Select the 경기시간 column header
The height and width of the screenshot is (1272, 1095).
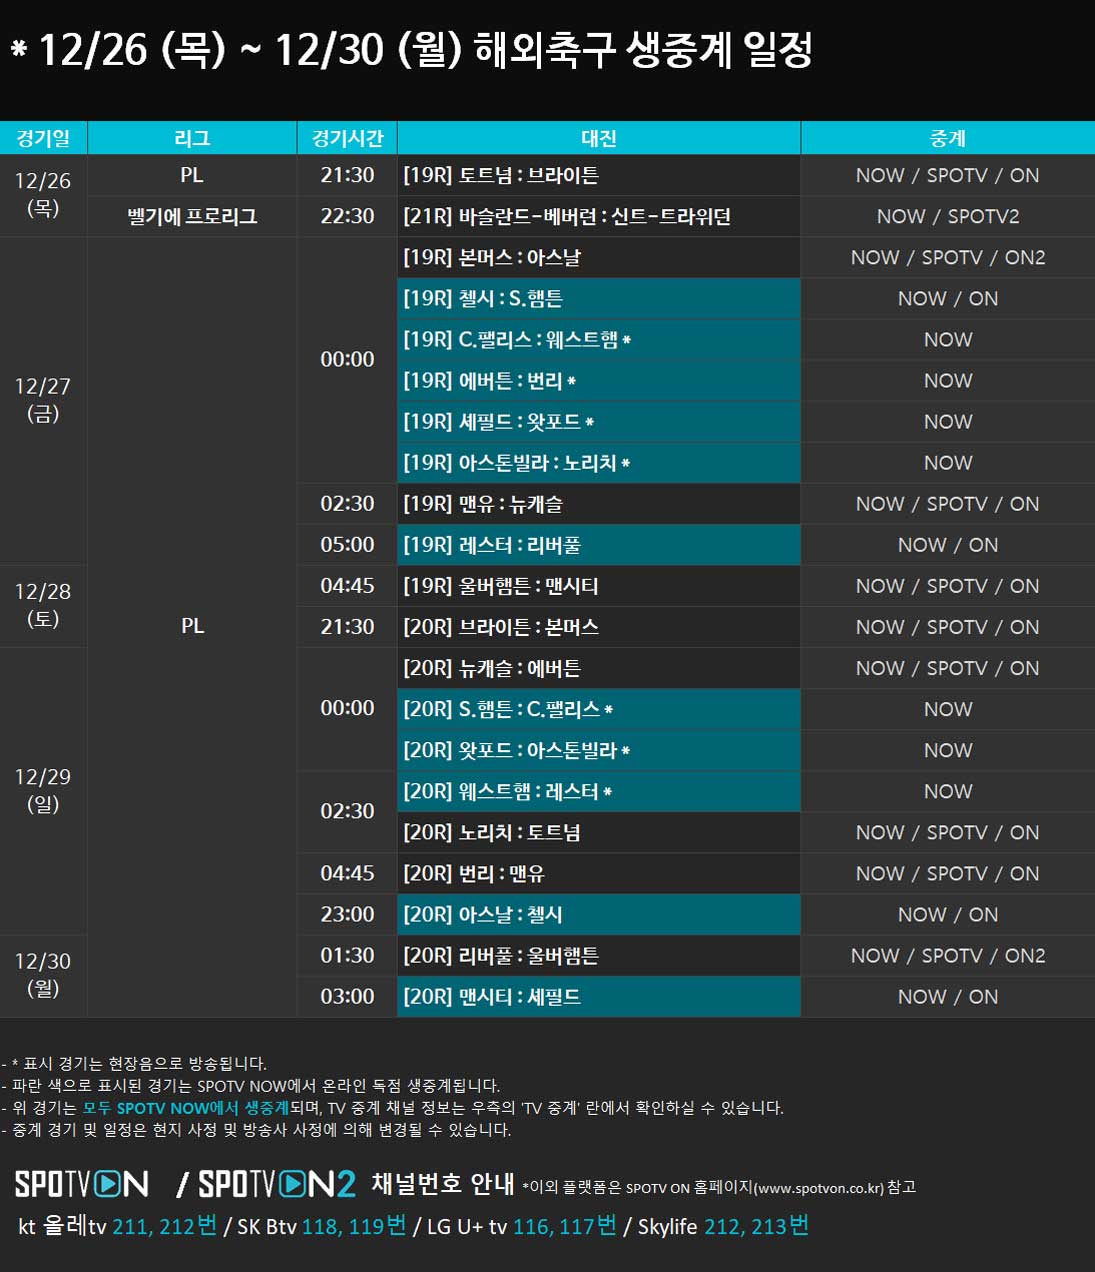(x=347, y=138)
